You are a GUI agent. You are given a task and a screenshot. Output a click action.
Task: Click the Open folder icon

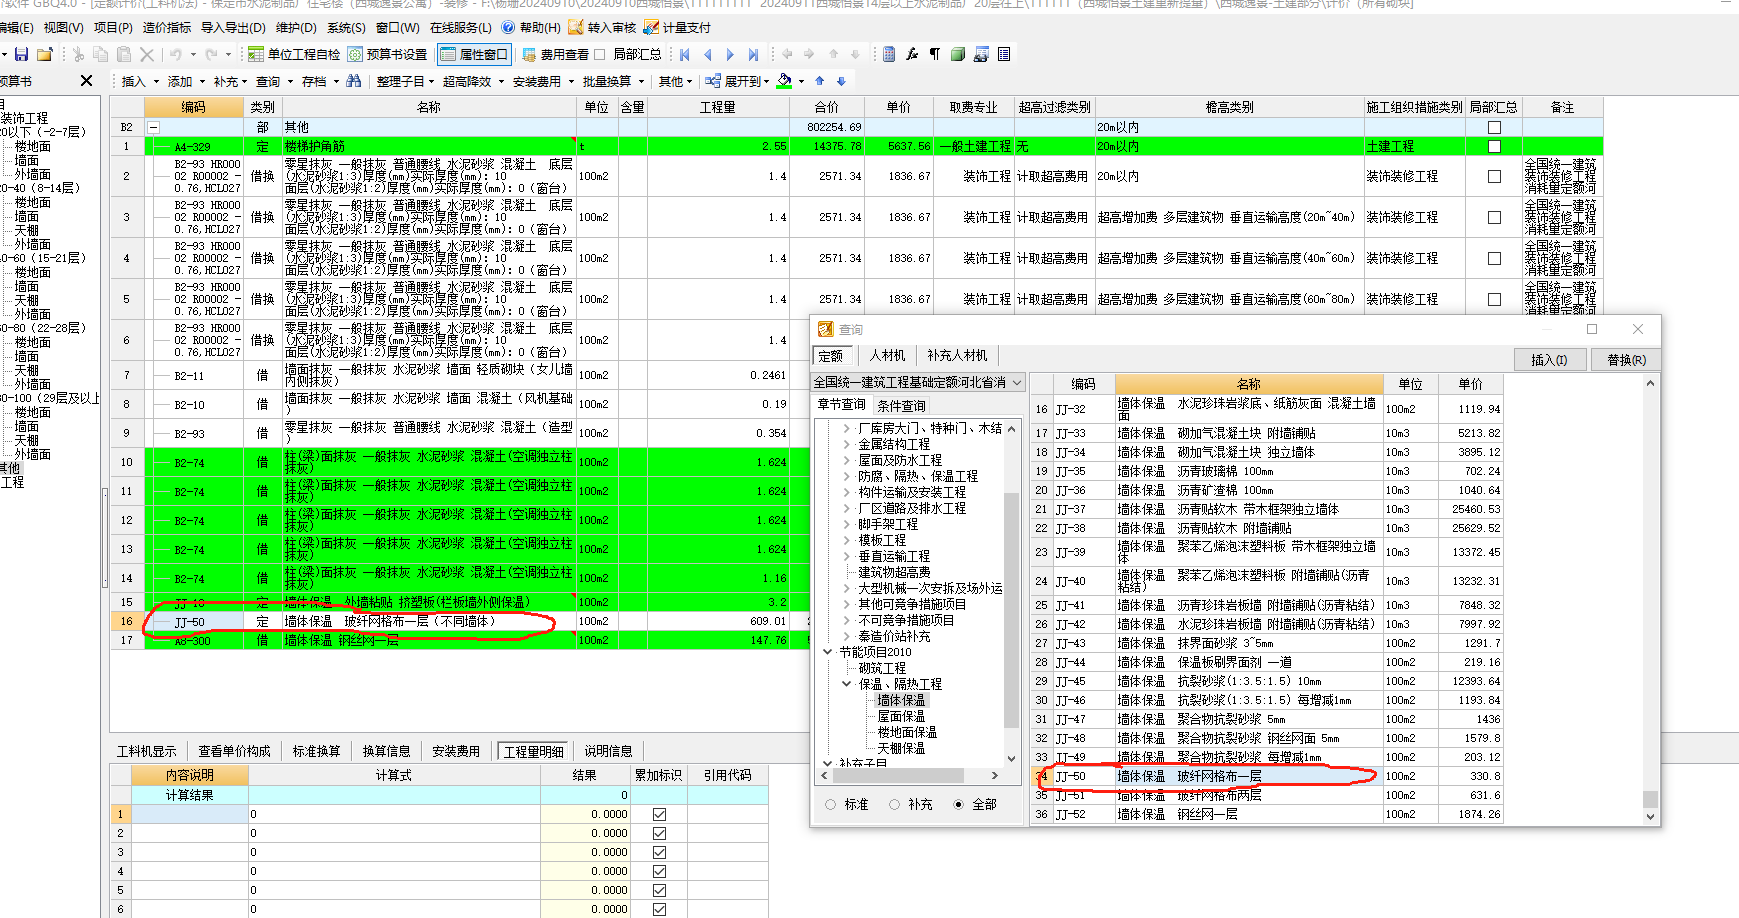(44, 54)
